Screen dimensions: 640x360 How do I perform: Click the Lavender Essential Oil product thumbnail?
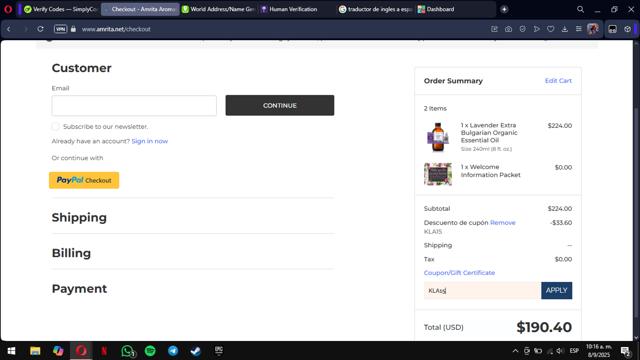438,137
